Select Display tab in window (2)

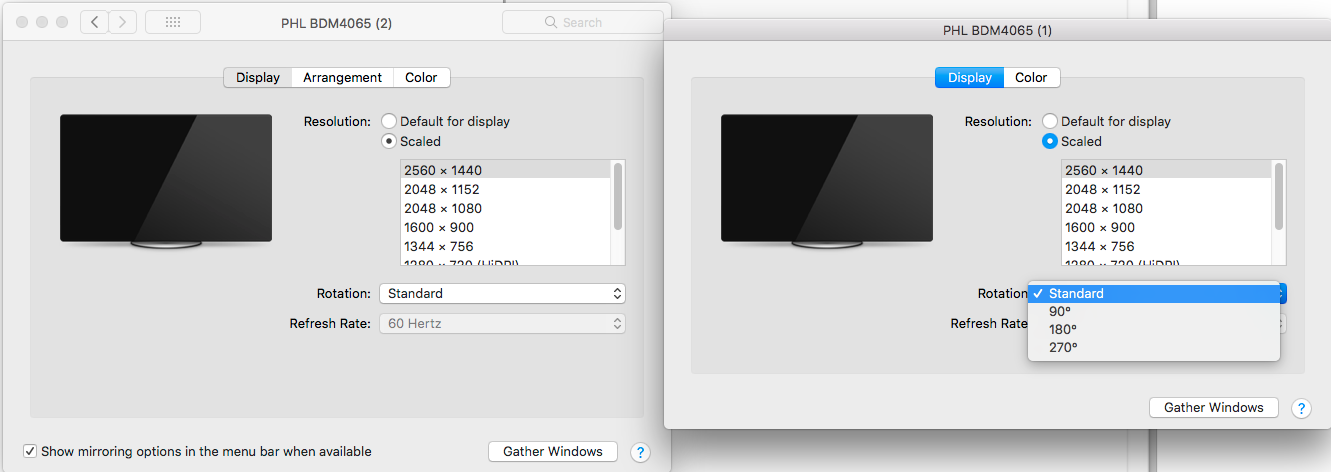258,77
